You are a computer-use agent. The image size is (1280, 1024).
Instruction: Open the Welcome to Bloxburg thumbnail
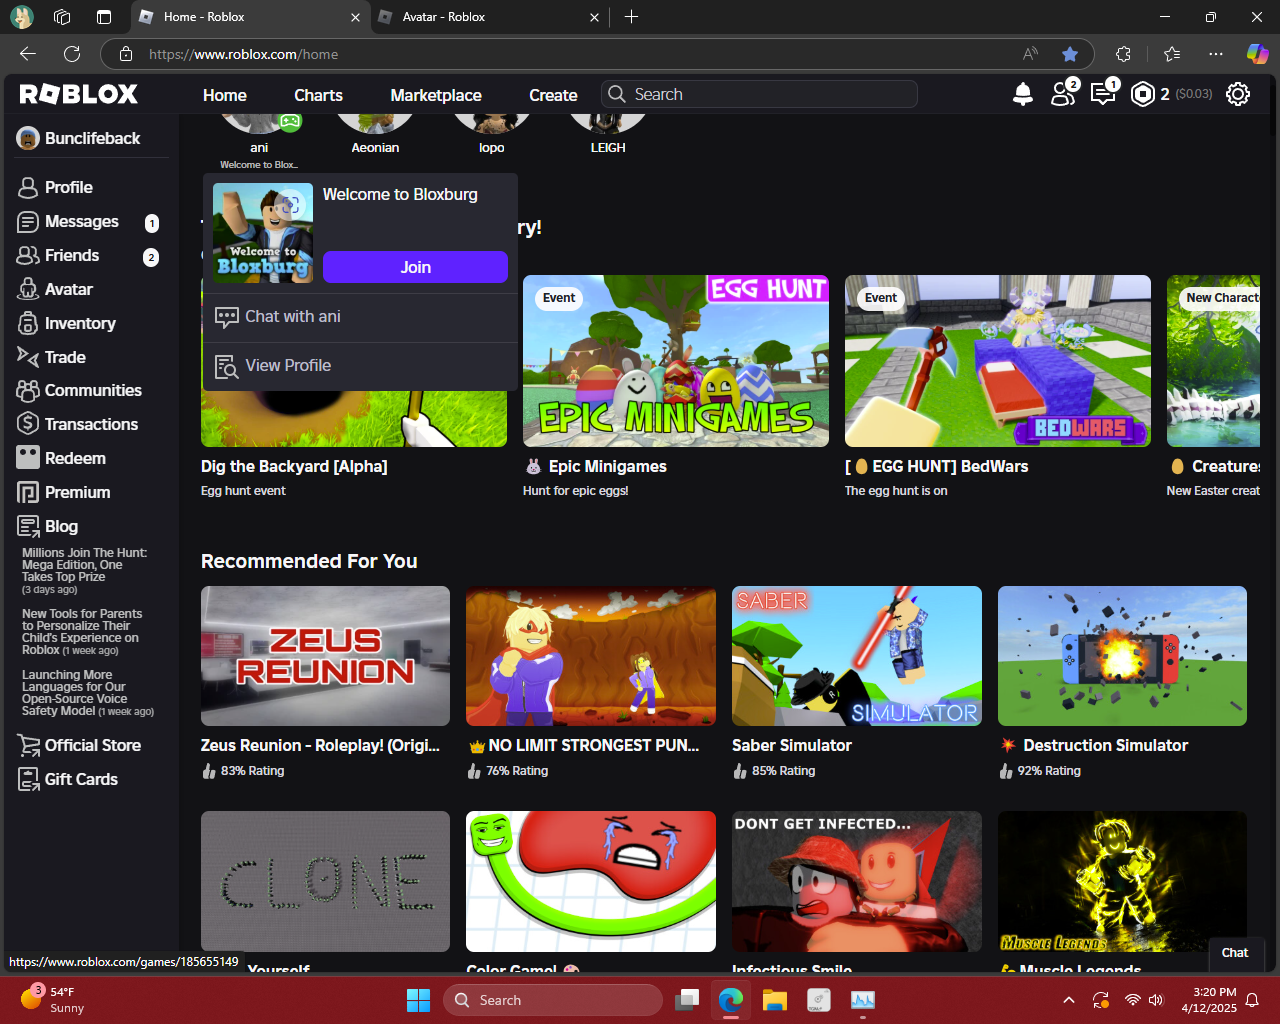click(263, 233)
